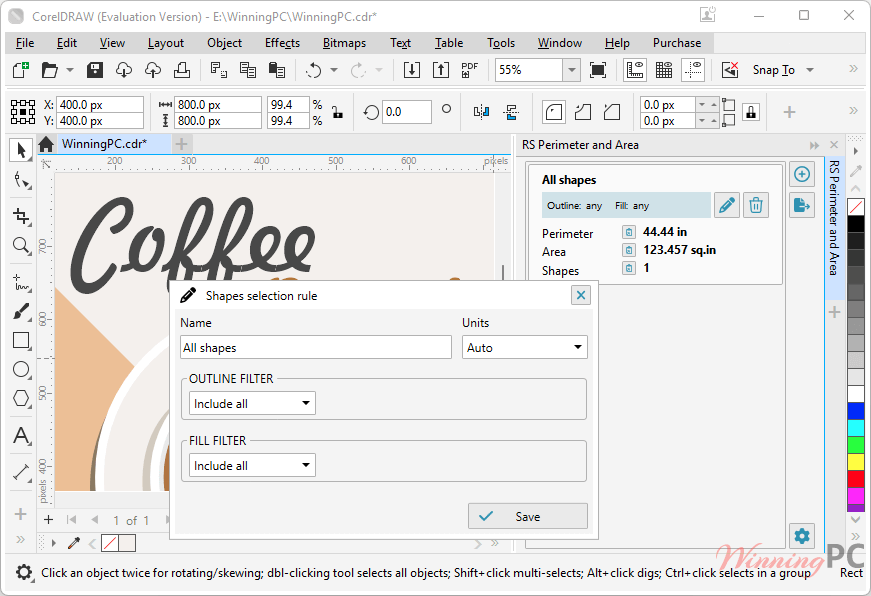Select the chamfered corner option
Image resolution: width=871 pixels, height=596 pixels.
(x=612, y=112)
